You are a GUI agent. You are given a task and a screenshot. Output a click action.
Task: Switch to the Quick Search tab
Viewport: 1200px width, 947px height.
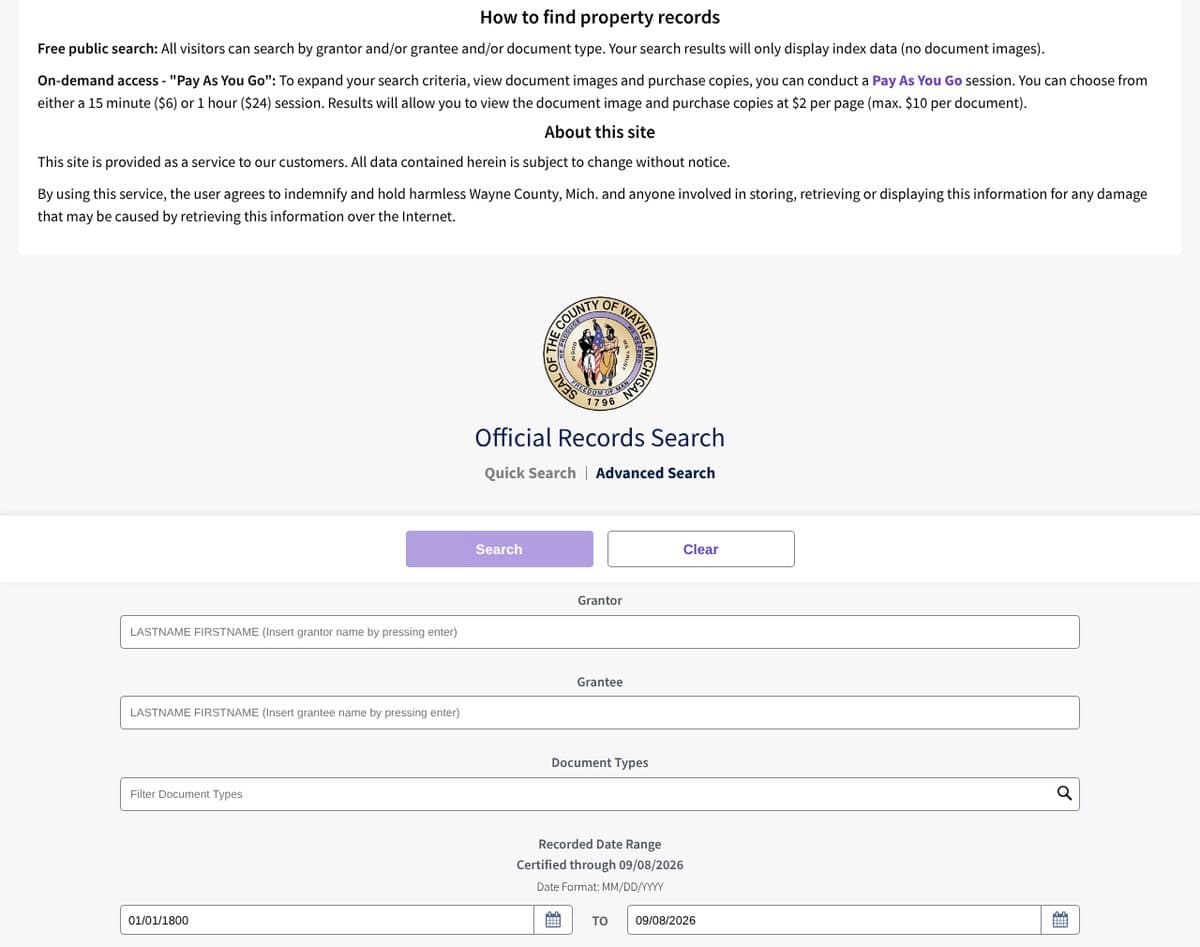[530, 473]
